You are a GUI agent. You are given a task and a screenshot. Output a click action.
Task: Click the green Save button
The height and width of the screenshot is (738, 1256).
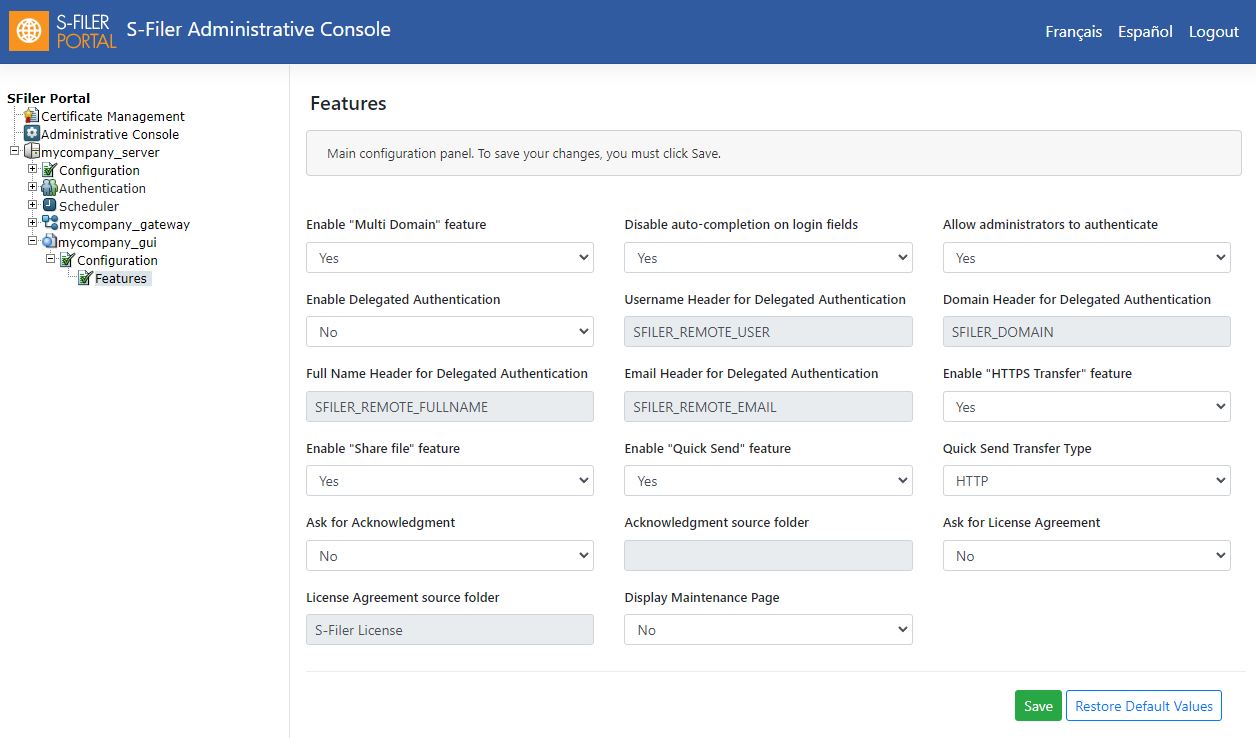coord(1038,706)
